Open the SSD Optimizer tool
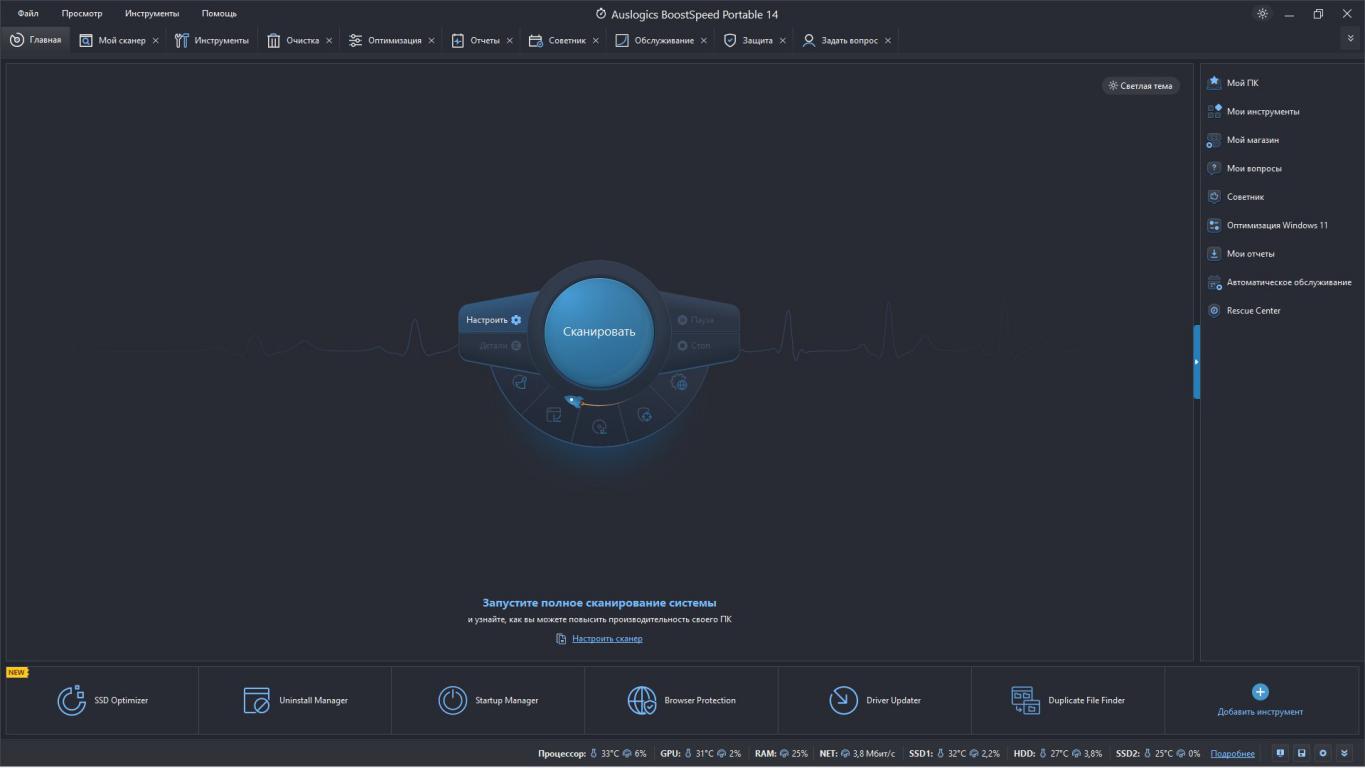 point(102,700)
